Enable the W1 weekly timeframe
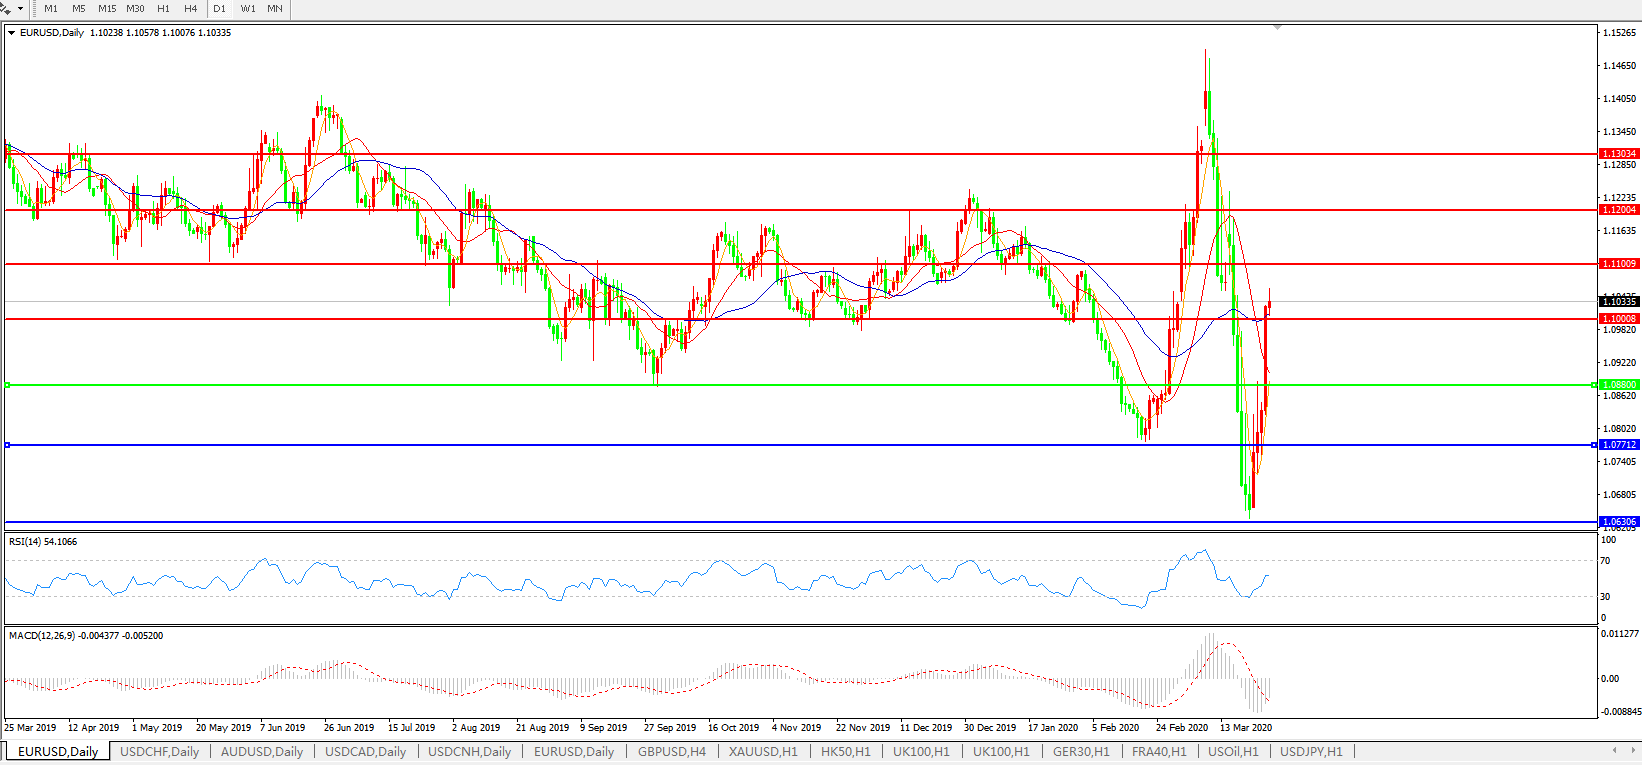 pyautogui.click(x=248, y=9)
